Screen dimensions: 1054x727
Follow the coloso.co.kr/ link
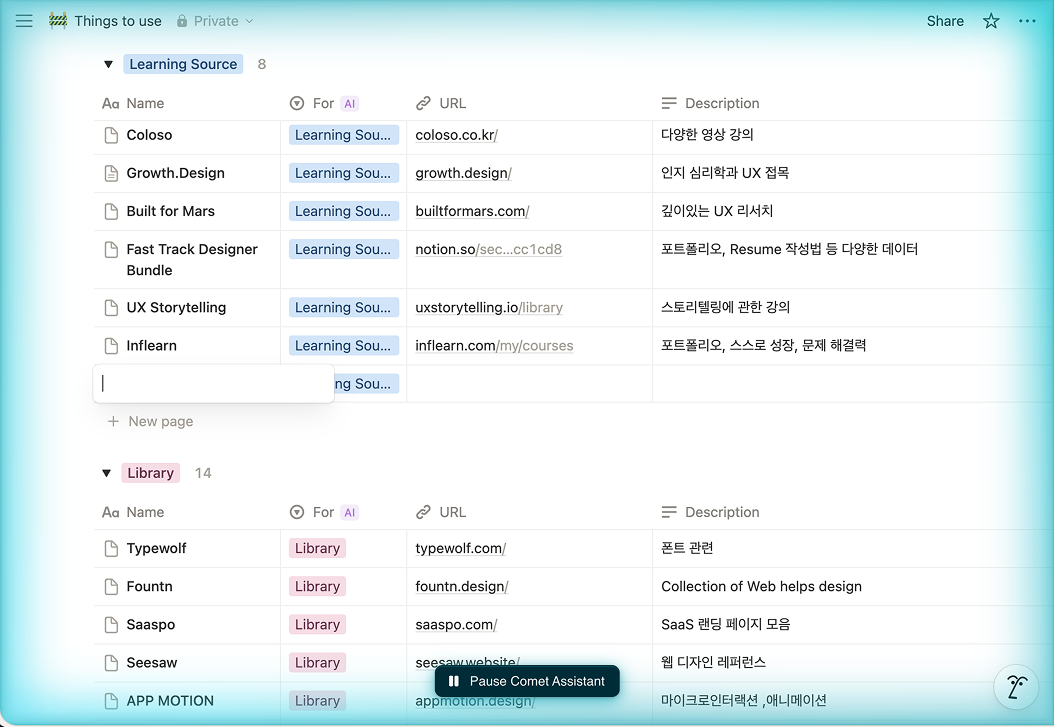(x=456, y=135)
